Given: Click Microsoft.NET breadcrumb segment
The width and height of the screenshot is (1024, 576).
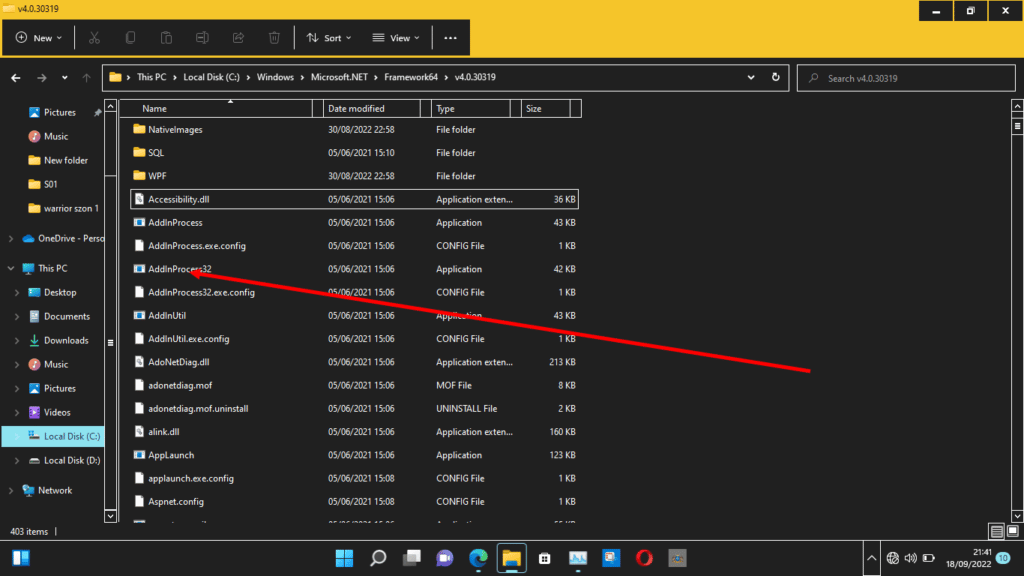Looking at the screenshot, I should [x=339, y=77].
